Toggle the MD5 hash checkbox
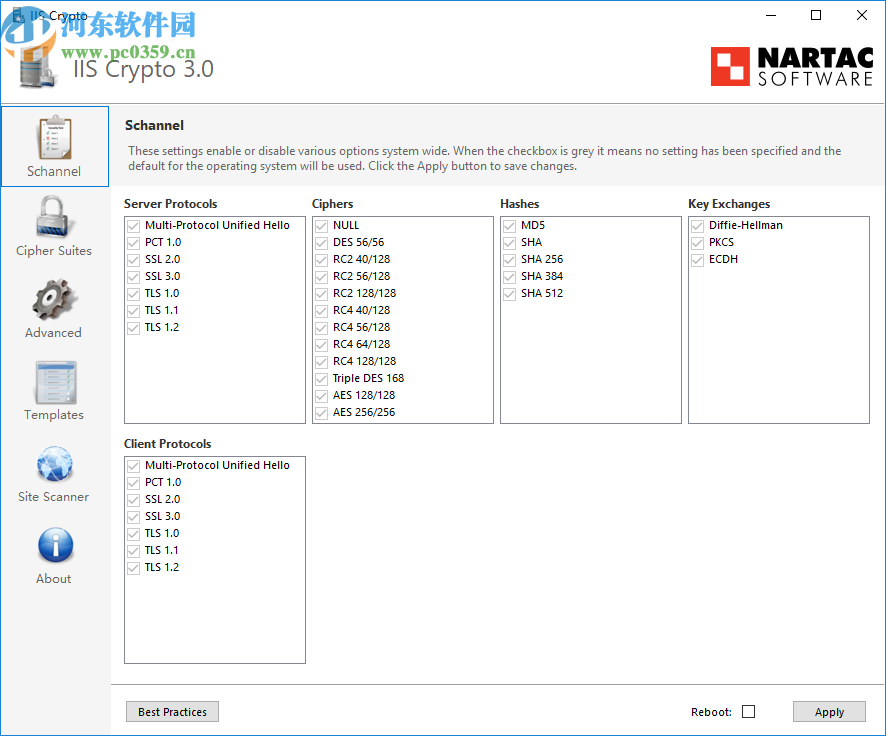 coord(510,226)
